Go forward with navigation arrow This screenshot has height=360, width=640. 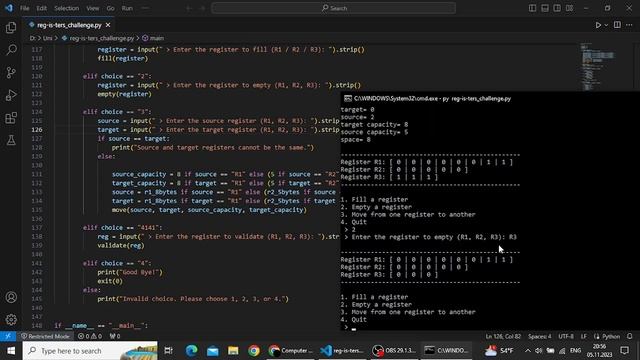pyautogui.click(x=202, y=8)
